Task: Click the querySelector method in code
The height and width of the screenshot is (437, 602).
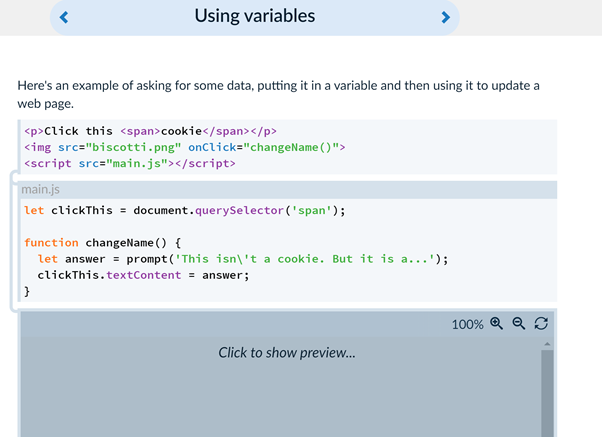Action: tap(240, 210)
